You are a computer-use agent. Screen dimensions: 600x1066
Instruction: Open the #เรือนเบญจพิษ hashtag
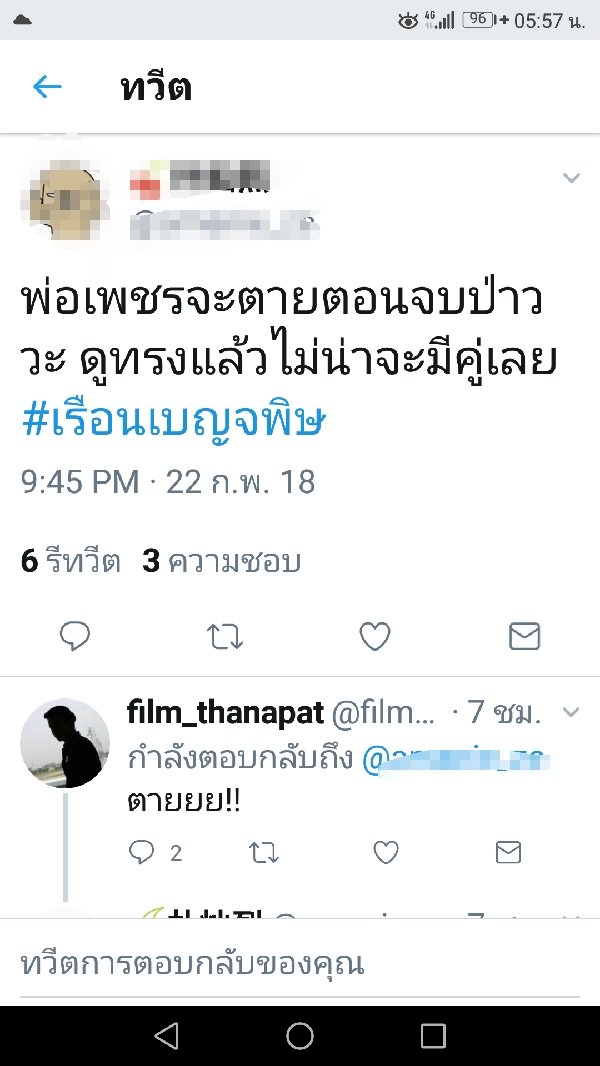(173, 422)
